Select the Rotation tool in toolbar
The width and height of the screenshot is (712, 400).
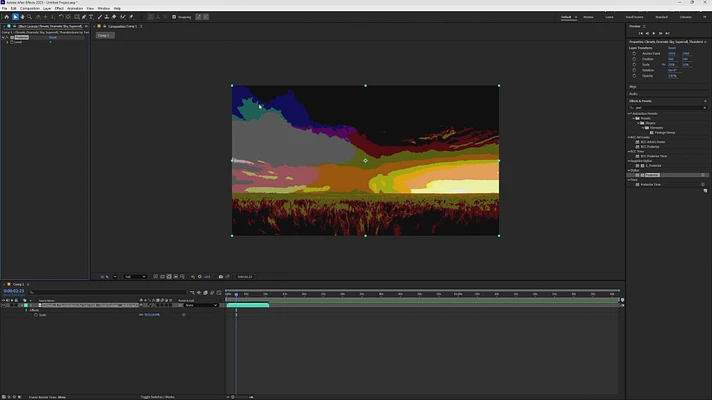point(61,17)
